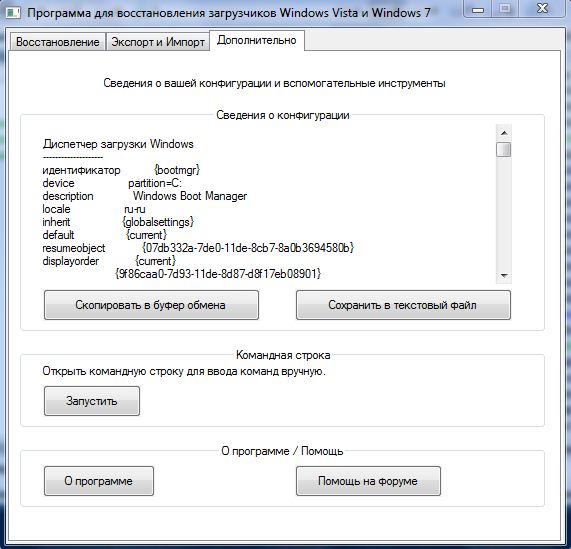Click Windows Boot Manager description text
571x549 pixels.
pos(190,196)
